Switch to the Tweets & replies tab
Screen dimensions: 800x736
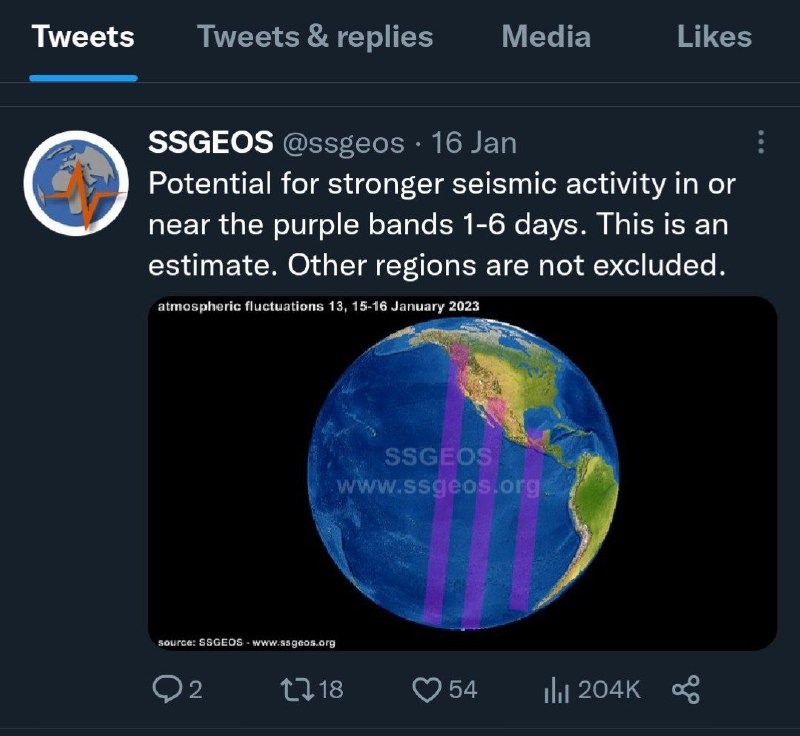coord(315,37)
